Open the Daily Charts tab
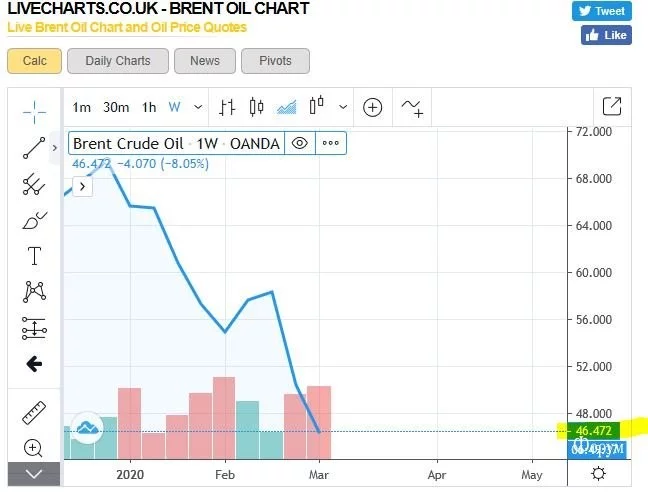Image resolution: width=648 pixels, height=492 pixels. tap(118, 61)
